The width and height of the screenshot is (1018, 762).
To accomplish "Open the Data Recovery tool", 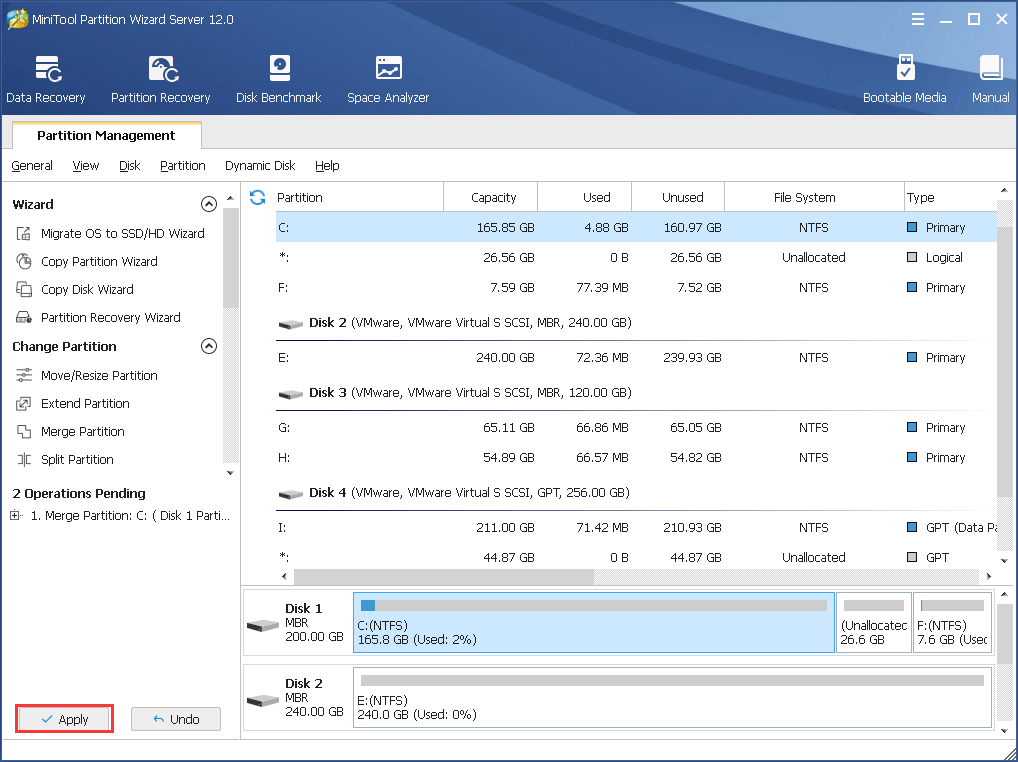I will point(45,79).
